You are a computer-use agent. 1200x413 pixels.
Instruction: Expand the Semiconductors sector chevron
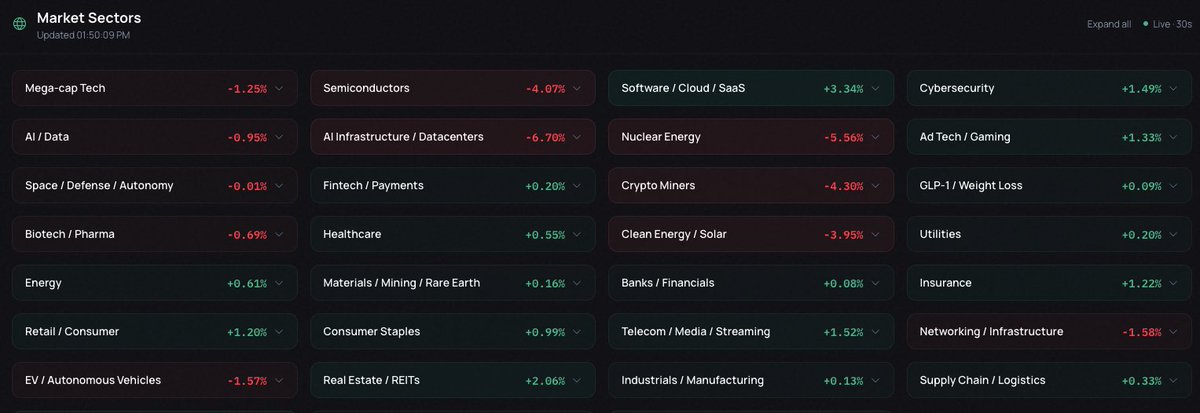click(577, 88)
